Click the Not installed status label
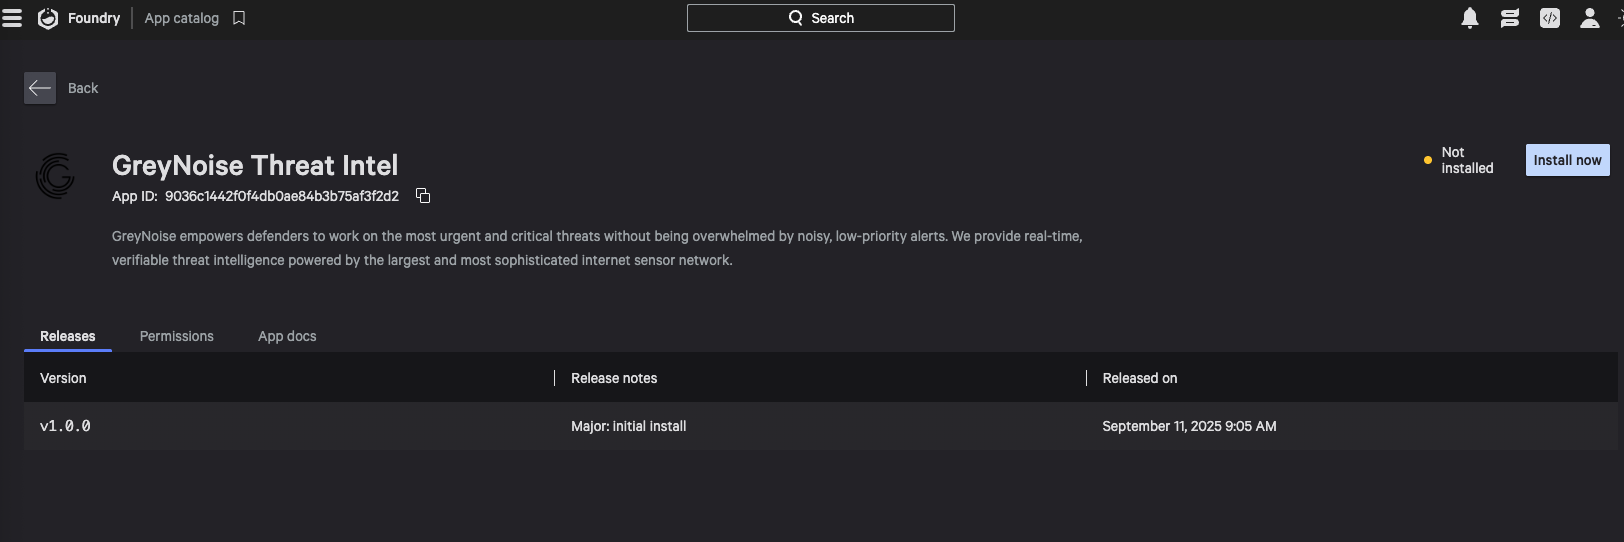Viewport: 1624px width, 542px height. (x=1467, y=160)
